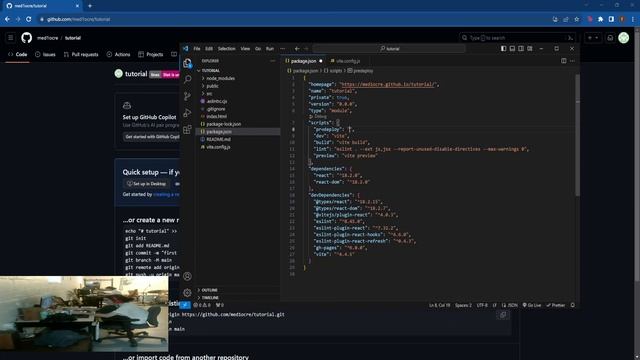Toggle the primary side bar in VS Code
This screenshot has height=360, width=640.
[x=504, y=49]
